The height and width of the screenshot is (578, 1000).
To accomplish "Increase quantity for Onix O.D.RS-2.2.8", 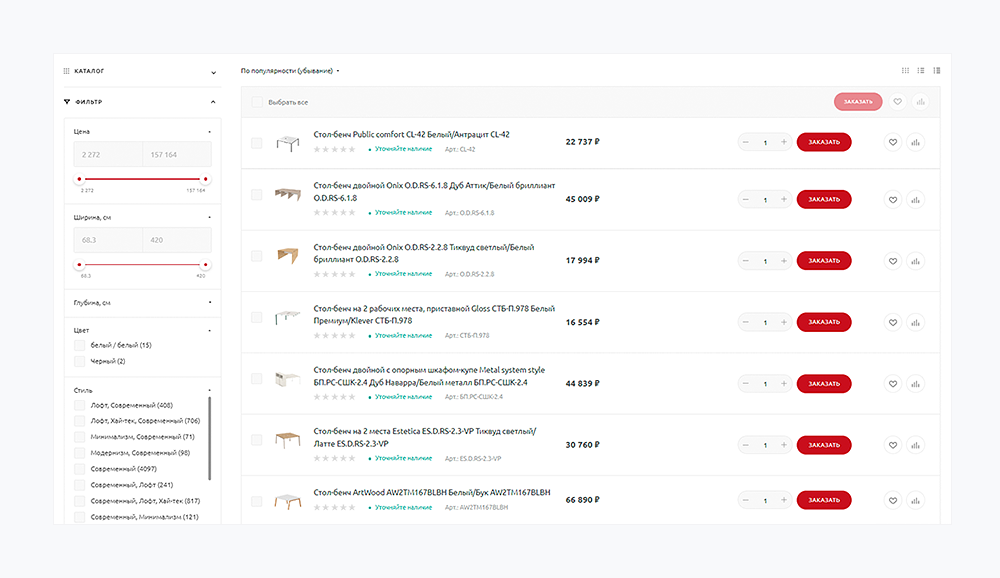I will [784, 261].
